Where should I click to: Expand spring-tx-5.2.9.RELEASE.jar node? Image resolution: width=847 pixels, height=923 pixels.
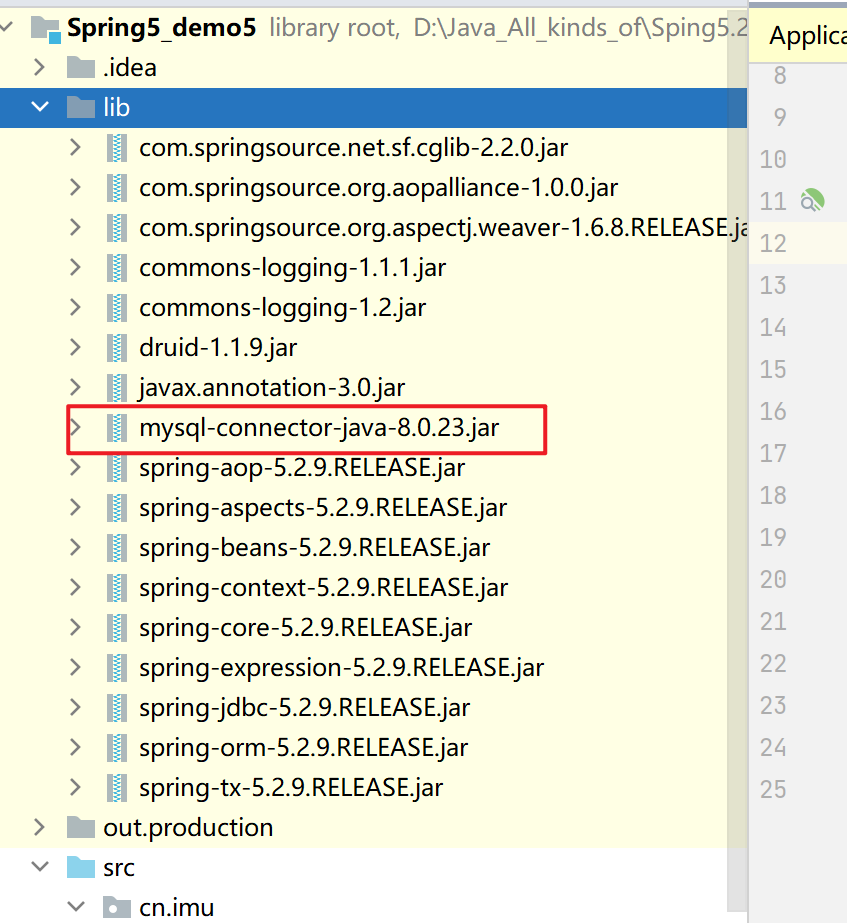pyautogui.click(x=73, y=787)
